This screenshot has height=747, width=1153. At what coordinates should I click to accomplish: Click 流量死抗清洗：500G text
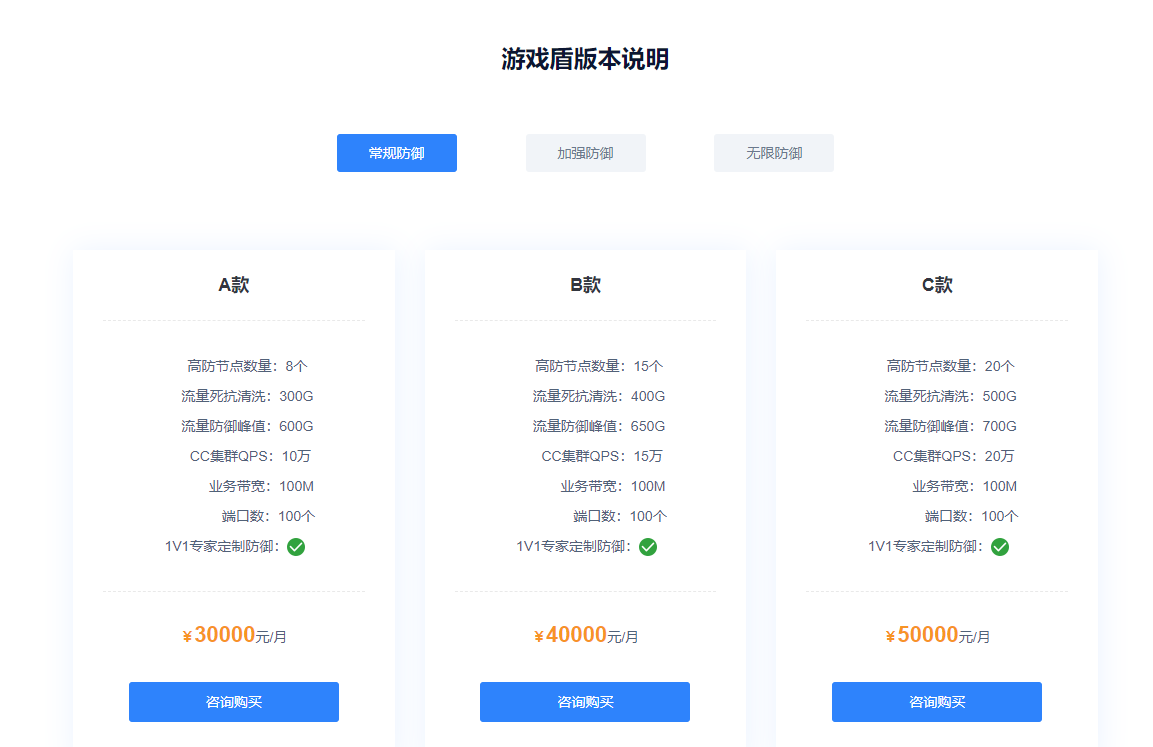point(950,396)
